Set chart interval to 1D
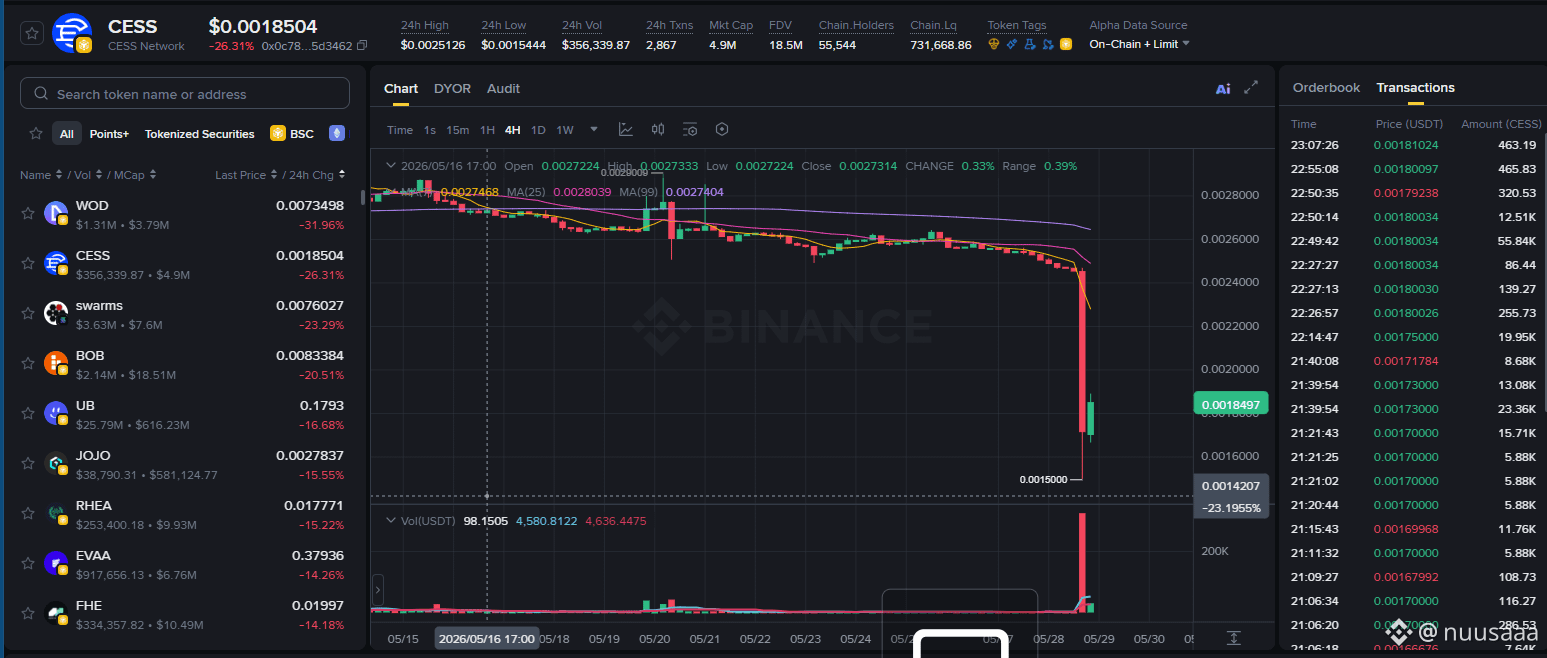Image resolution: width=1547 pixels, height=658 pixels. pyautogui.click(x=538, y=130)
